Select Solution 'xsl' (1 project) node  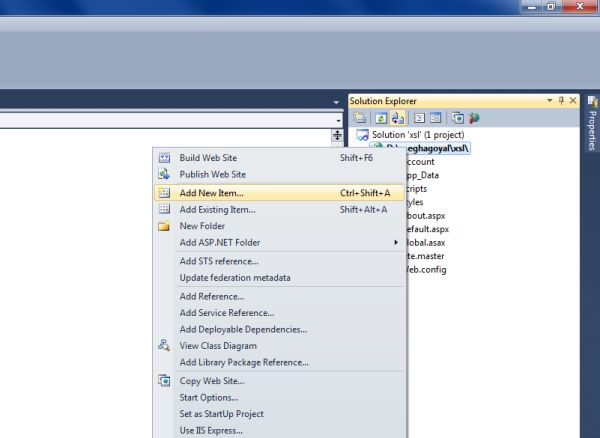(418, 135)
